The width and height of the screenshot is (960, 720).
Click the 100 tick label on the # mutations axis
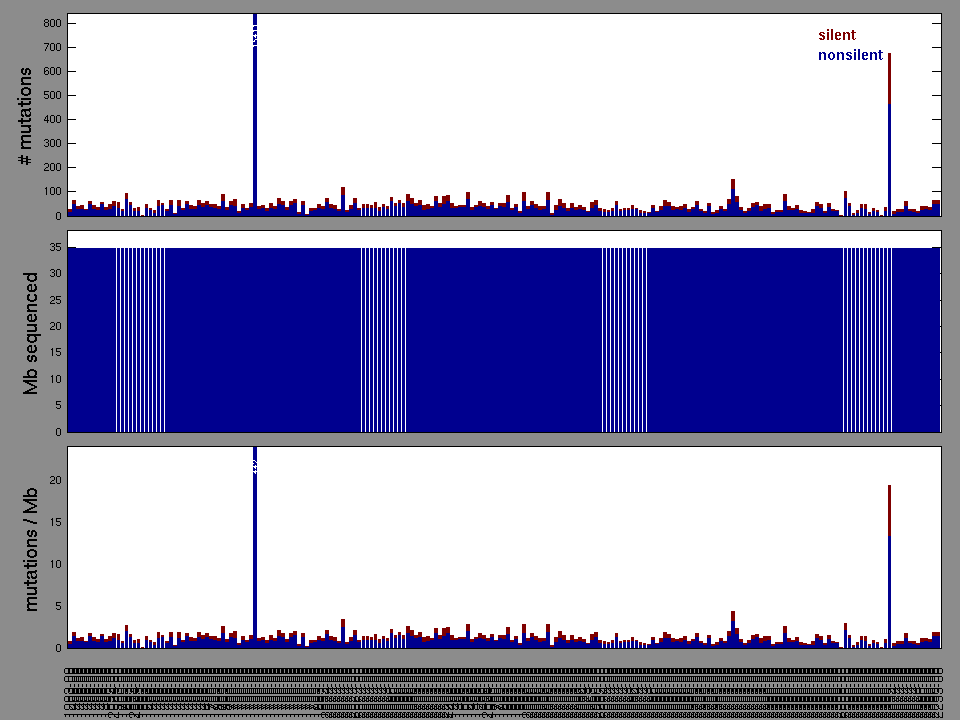[x=51, y=191]
